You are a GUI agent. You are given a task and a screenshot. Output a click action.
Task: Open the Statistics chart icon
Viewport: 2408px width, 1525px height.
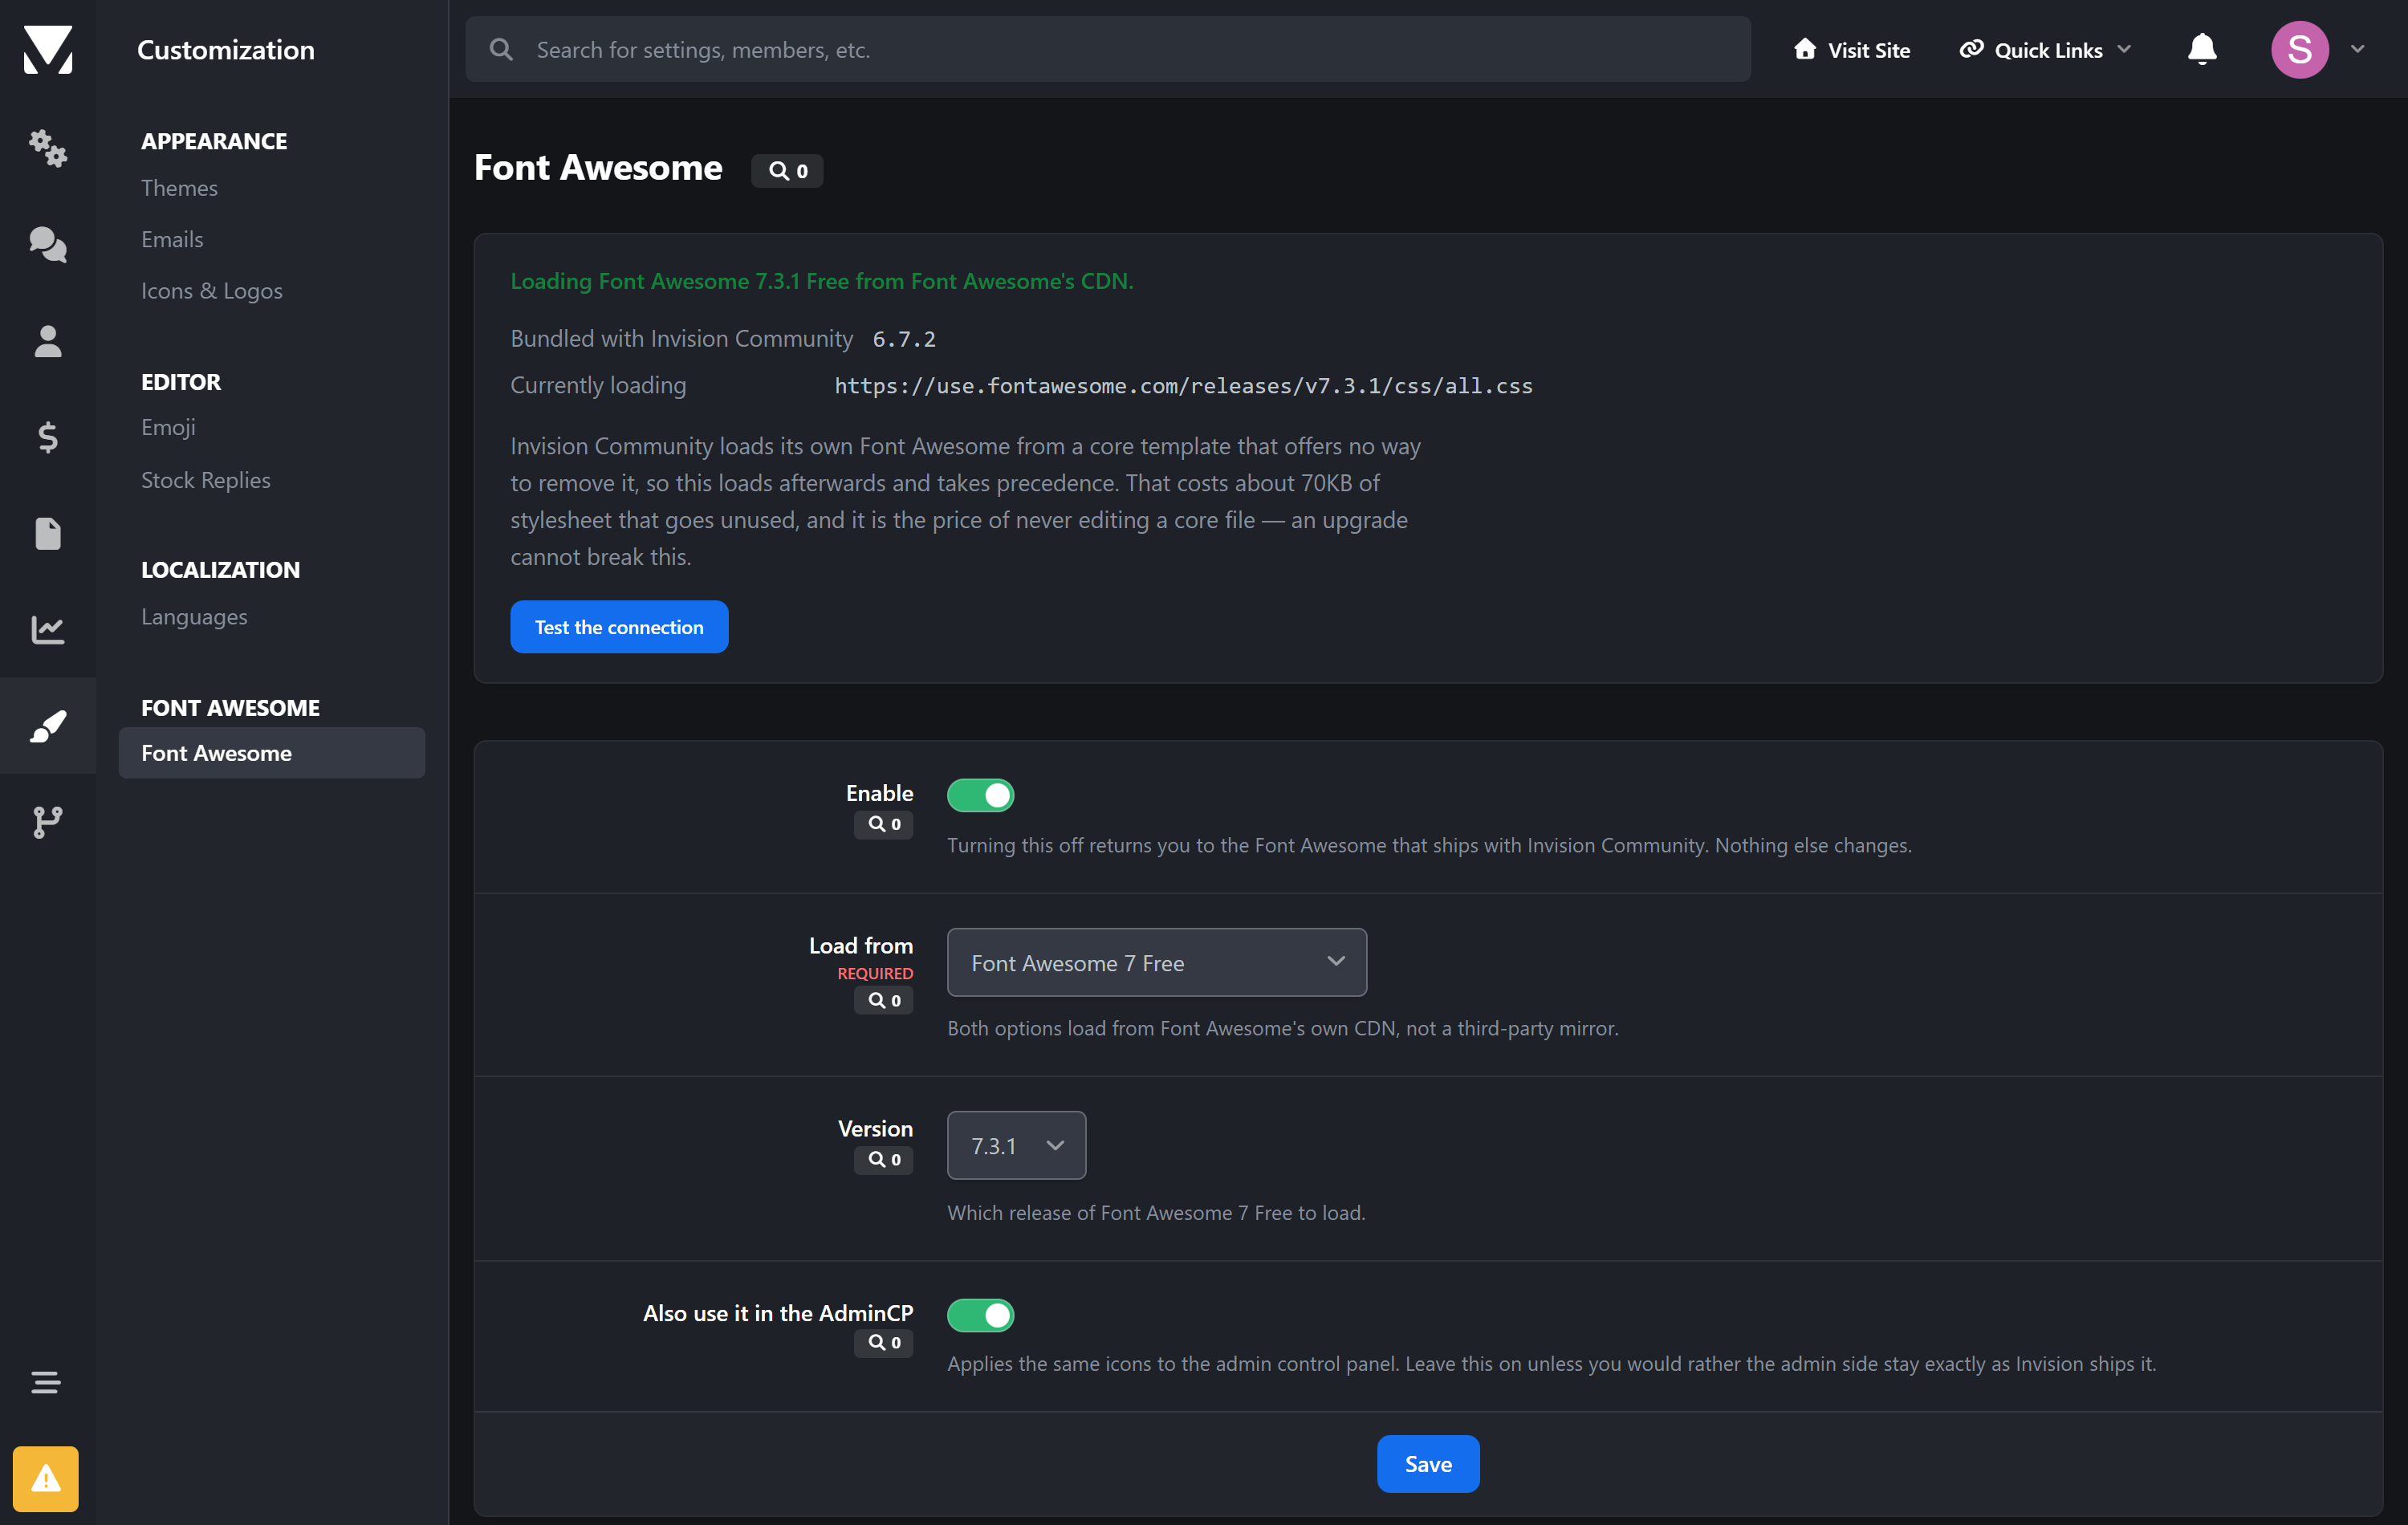(x=47, y=630)
